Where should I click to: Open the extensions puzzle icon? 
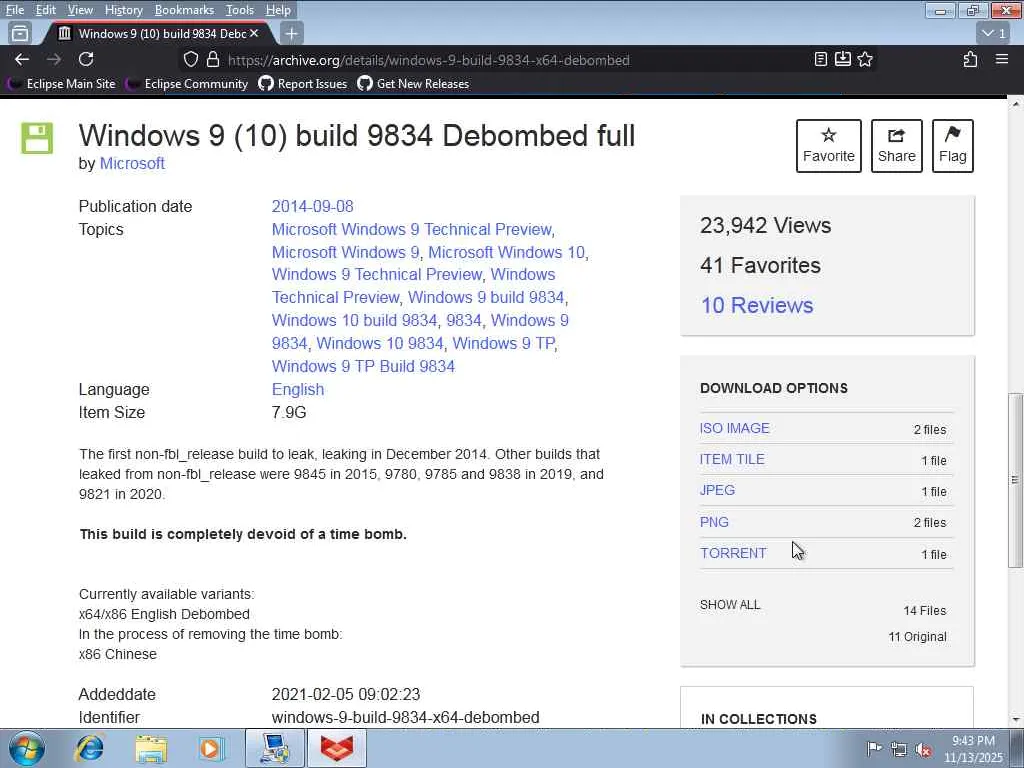click(970, 59)
